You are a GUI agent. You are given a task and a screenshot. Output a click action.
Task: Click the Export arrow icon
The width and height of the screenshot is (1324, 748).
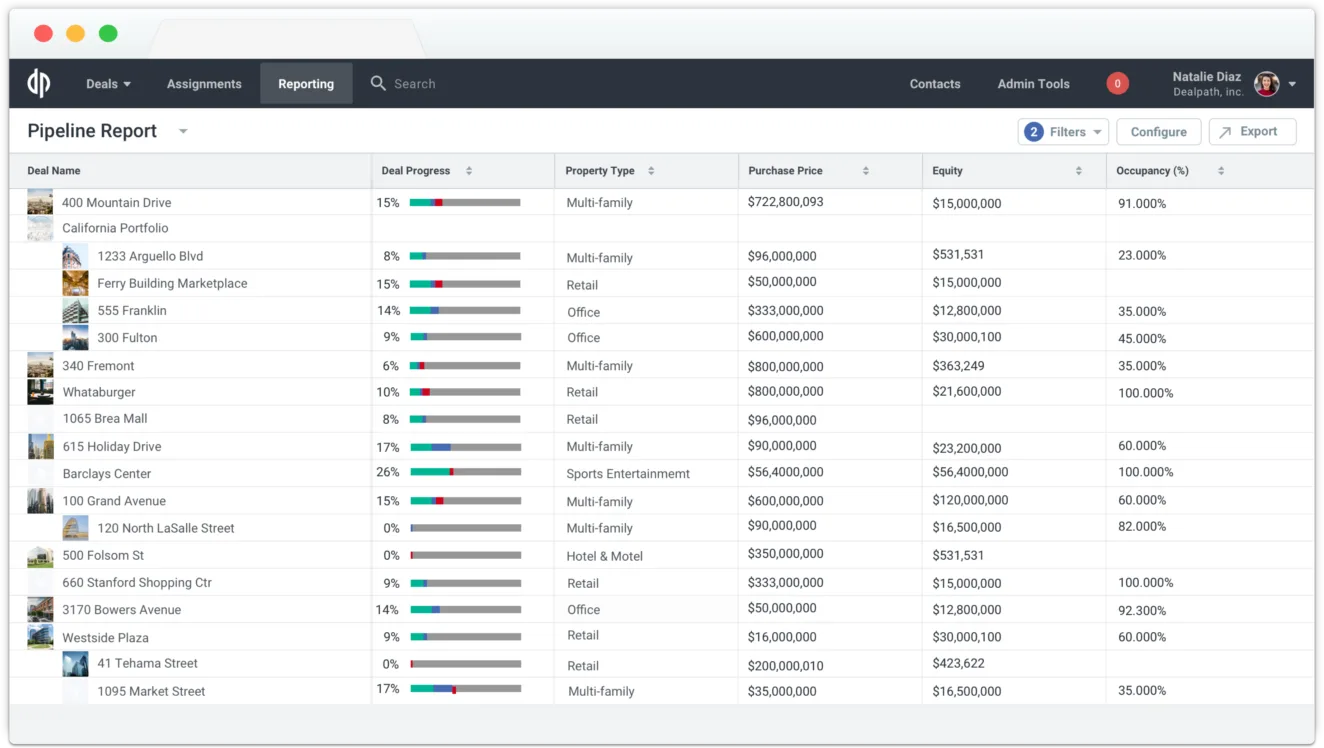click(1227, 131)
